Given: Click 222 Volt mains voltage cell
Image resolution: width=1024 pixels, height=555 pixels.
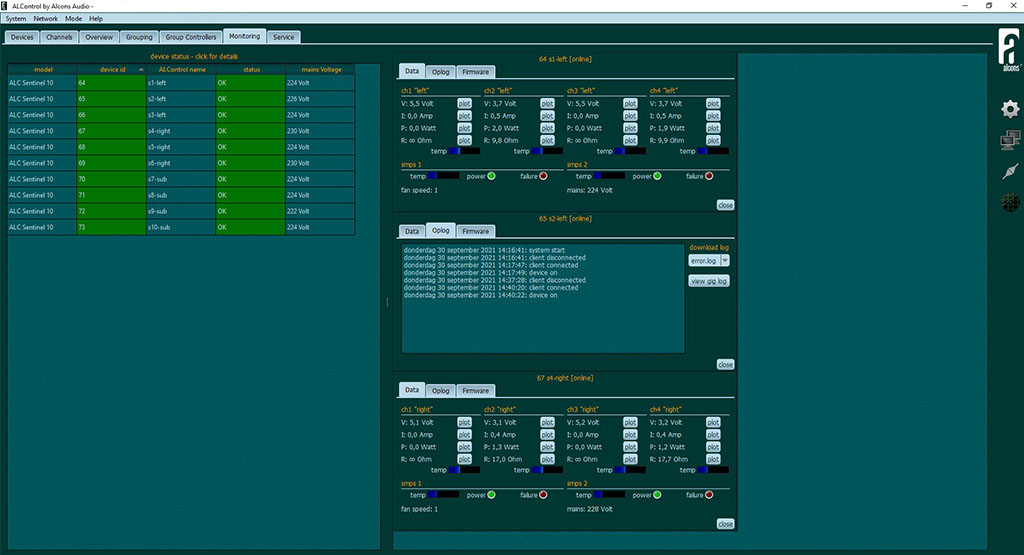Looking at the screenshot, I should click(321, 211).
